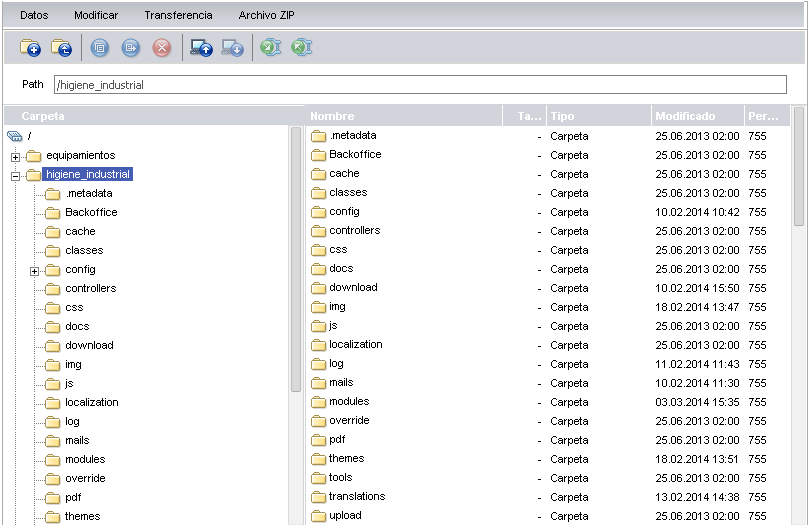Click folder icon of cache in tree
This screenshot has height=525, width=811.
coord(52,232)
